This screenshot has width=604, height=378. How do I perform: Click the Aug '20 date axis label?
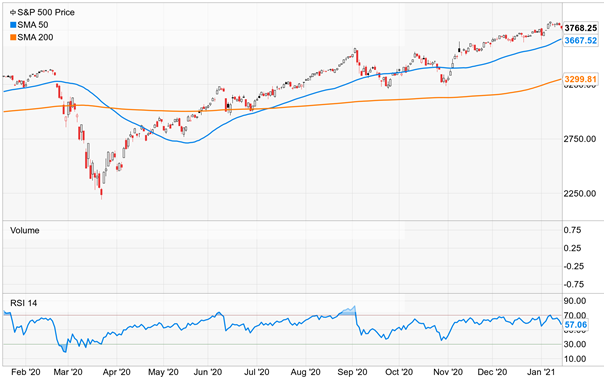point(305,372)
